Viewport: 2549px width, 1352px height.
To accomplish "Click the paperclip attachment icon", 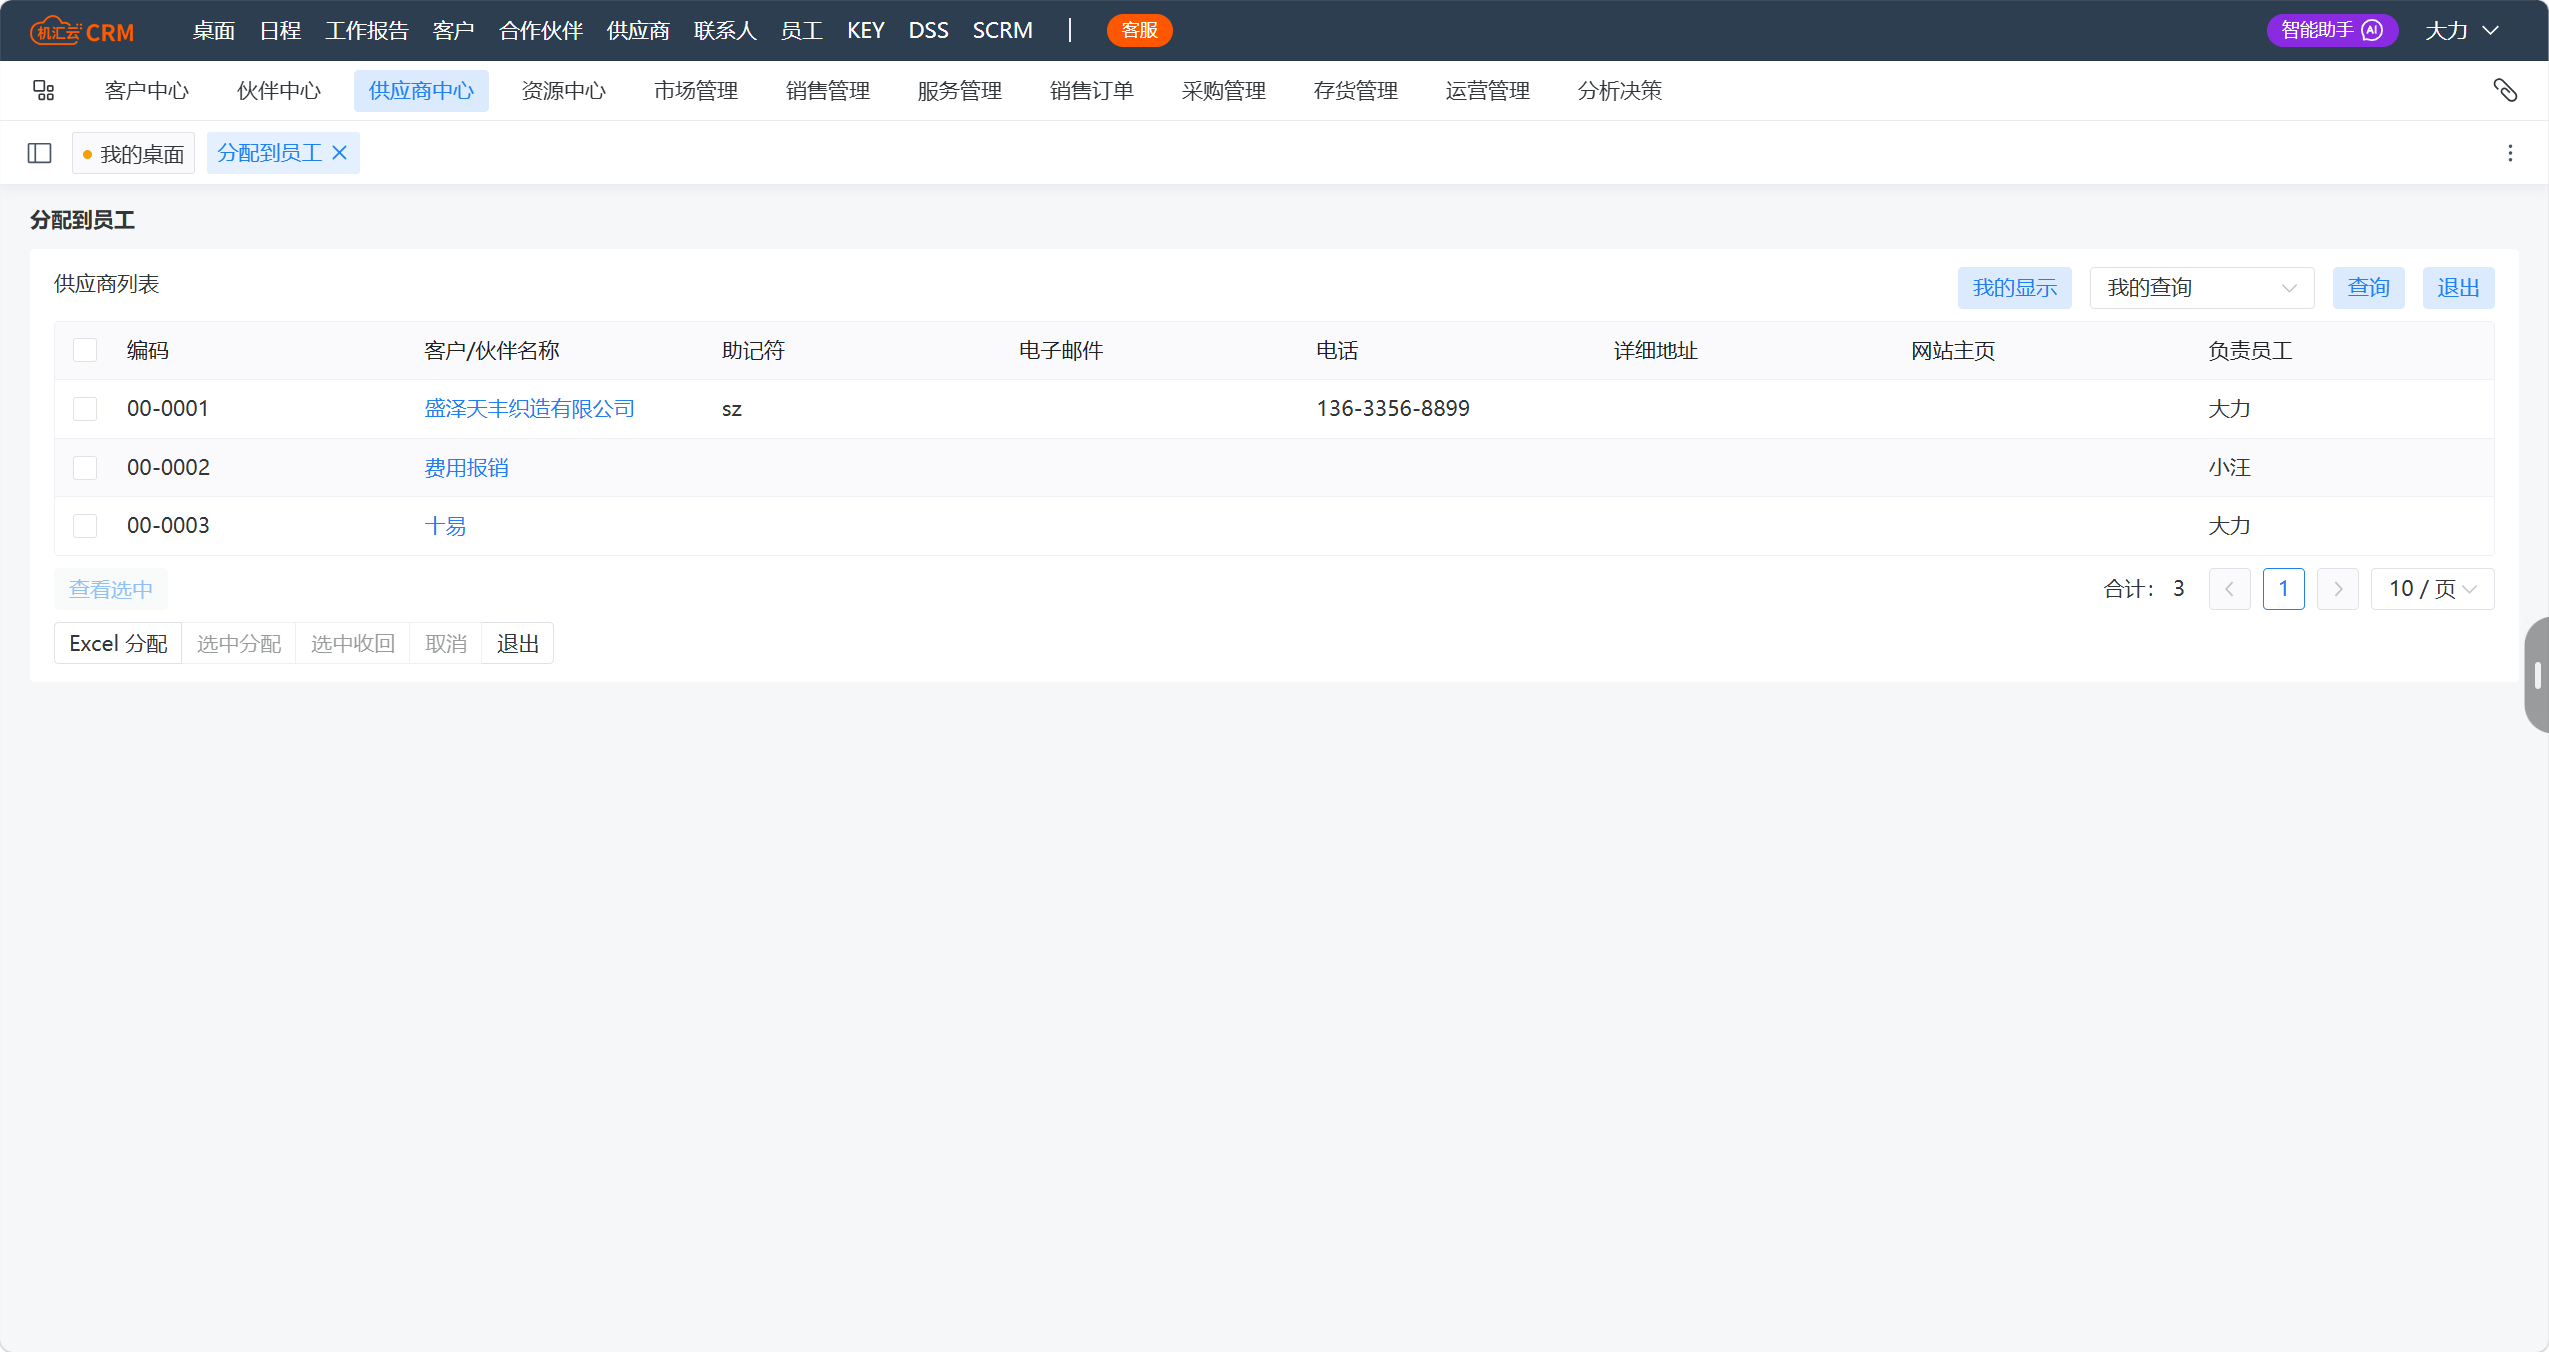I will 2504,91.
